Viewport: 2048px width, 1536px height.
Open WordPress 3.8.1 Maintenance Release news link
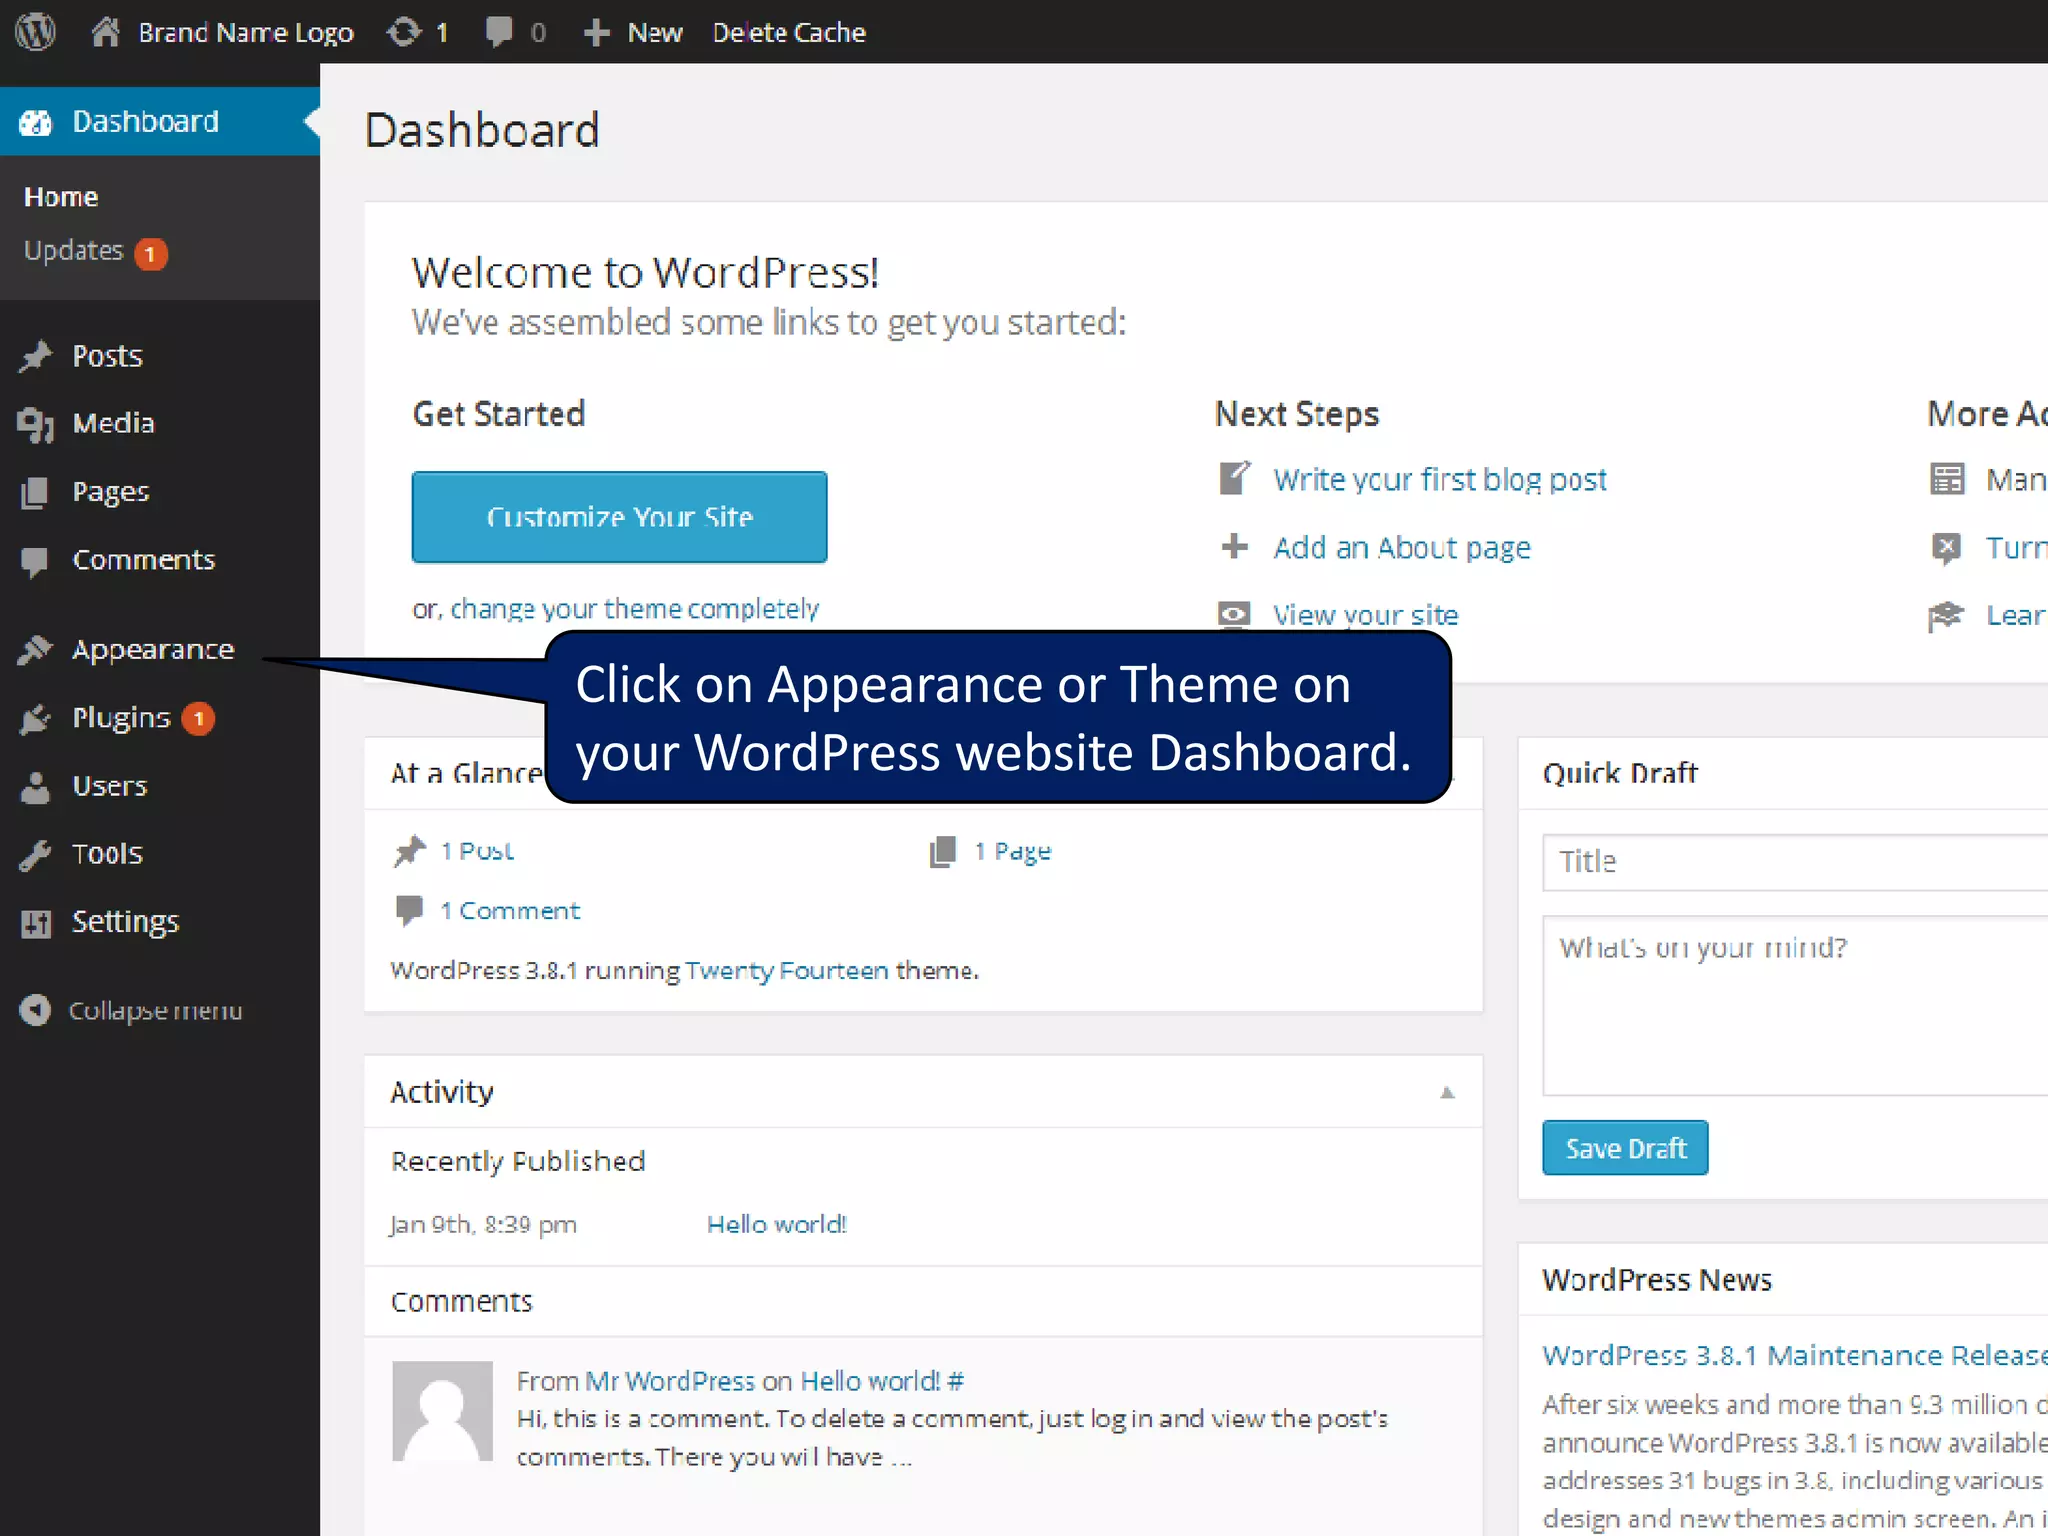coord(1795,1356)
